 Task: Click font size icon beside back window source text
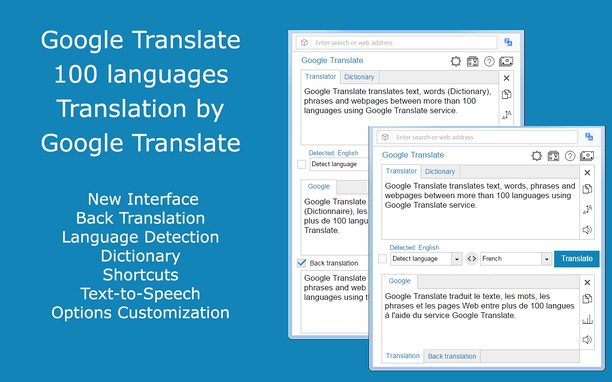[x=506, y=115]
